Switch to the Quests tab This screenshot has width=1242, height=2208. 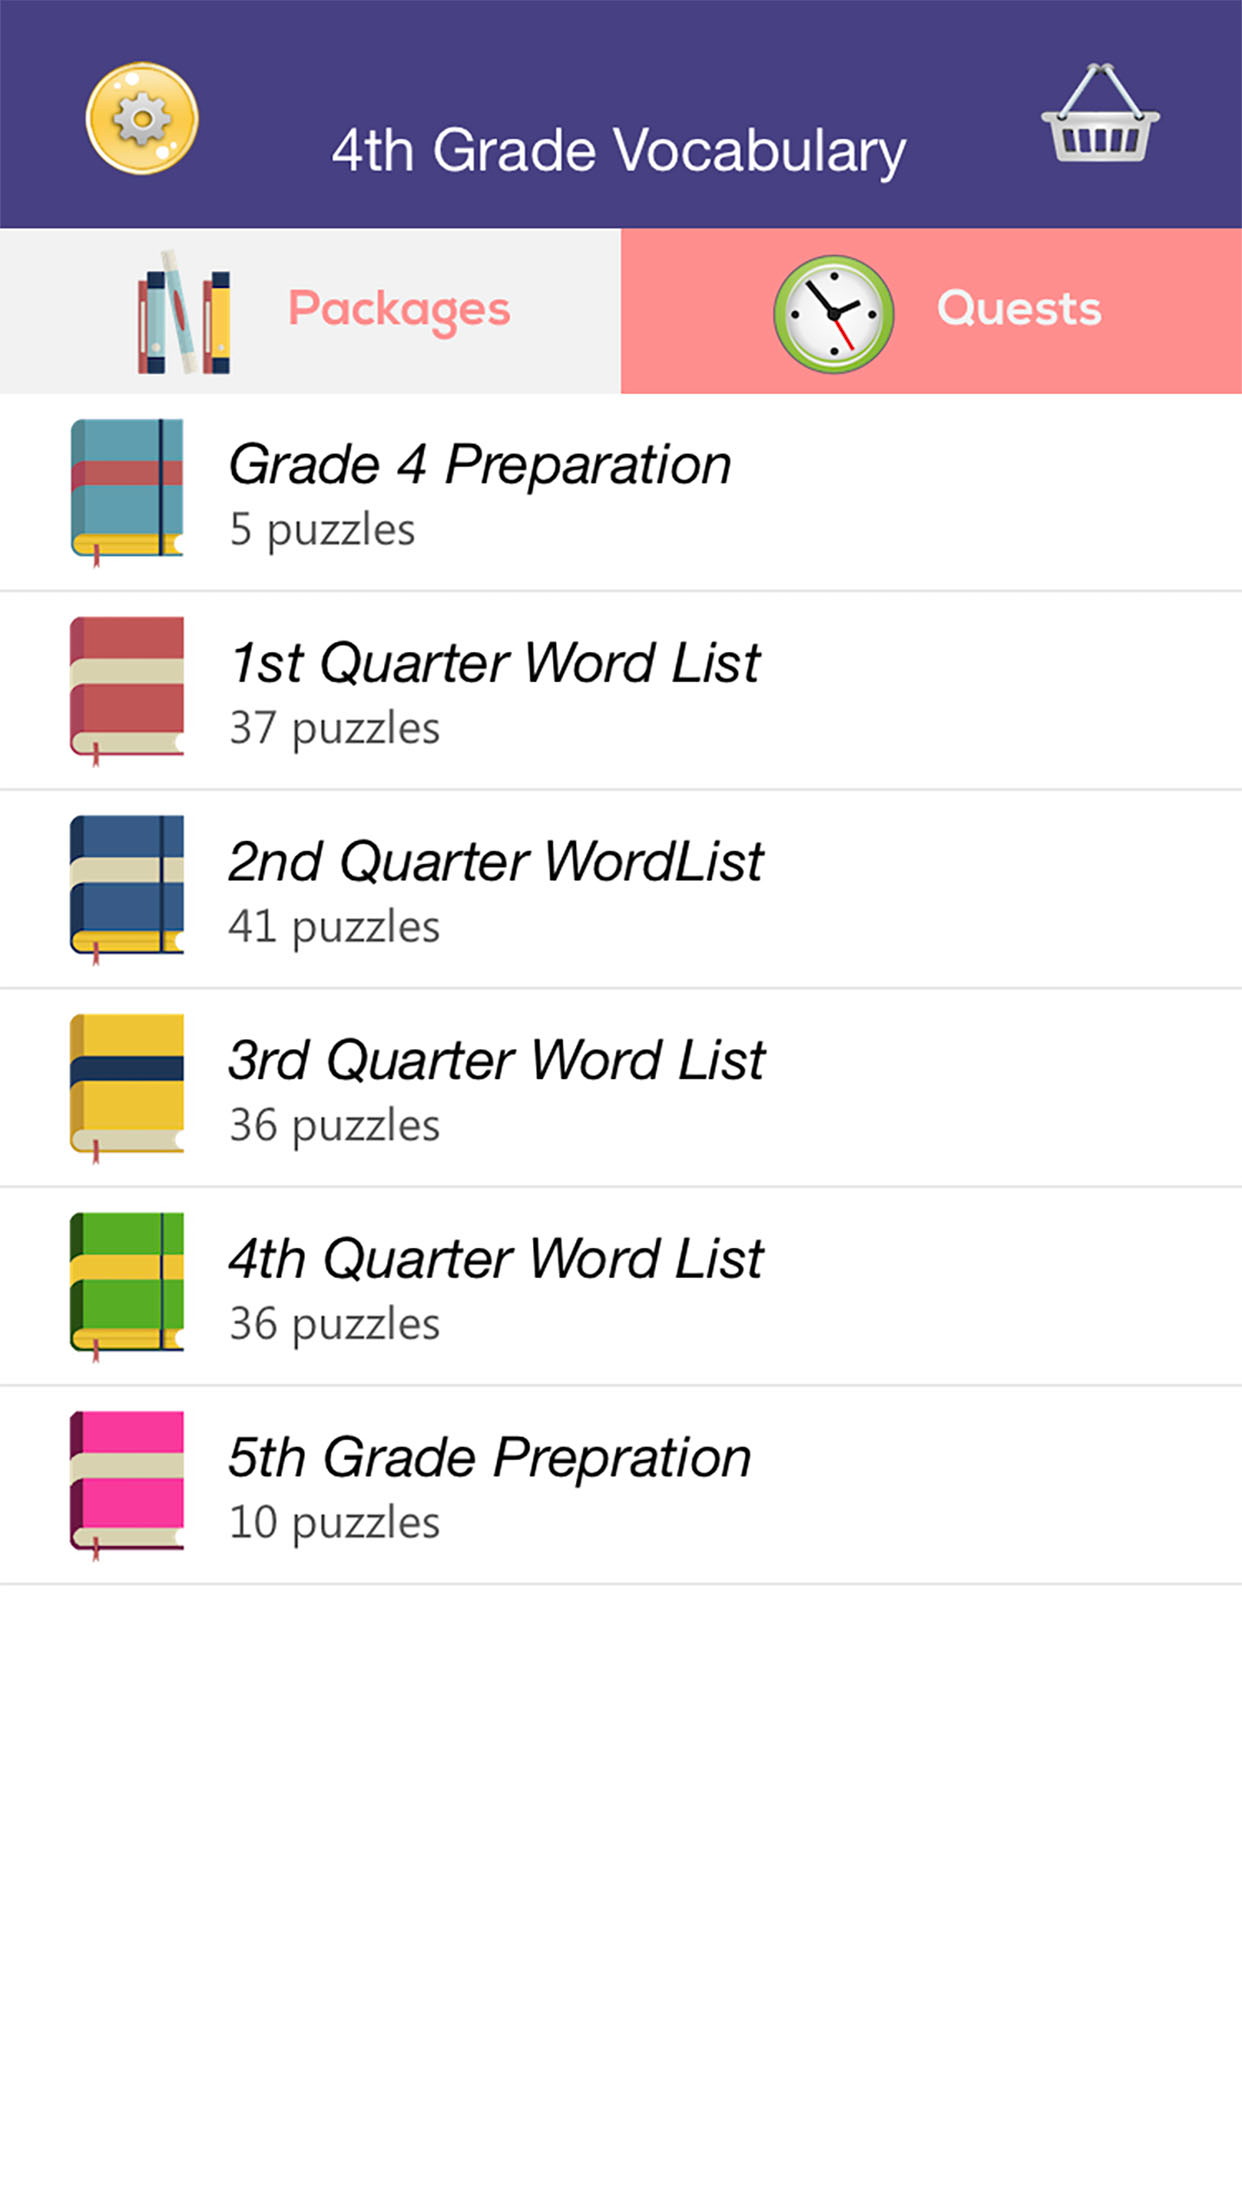click(931, 311)
